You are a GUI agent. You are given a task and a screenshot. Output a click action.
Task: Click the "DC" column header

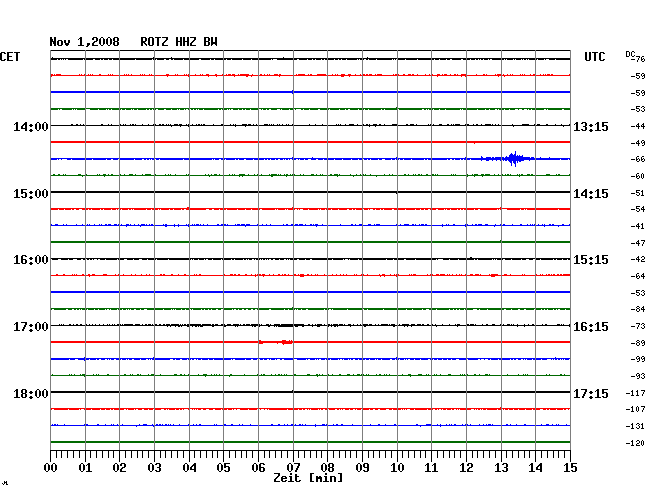630,54
